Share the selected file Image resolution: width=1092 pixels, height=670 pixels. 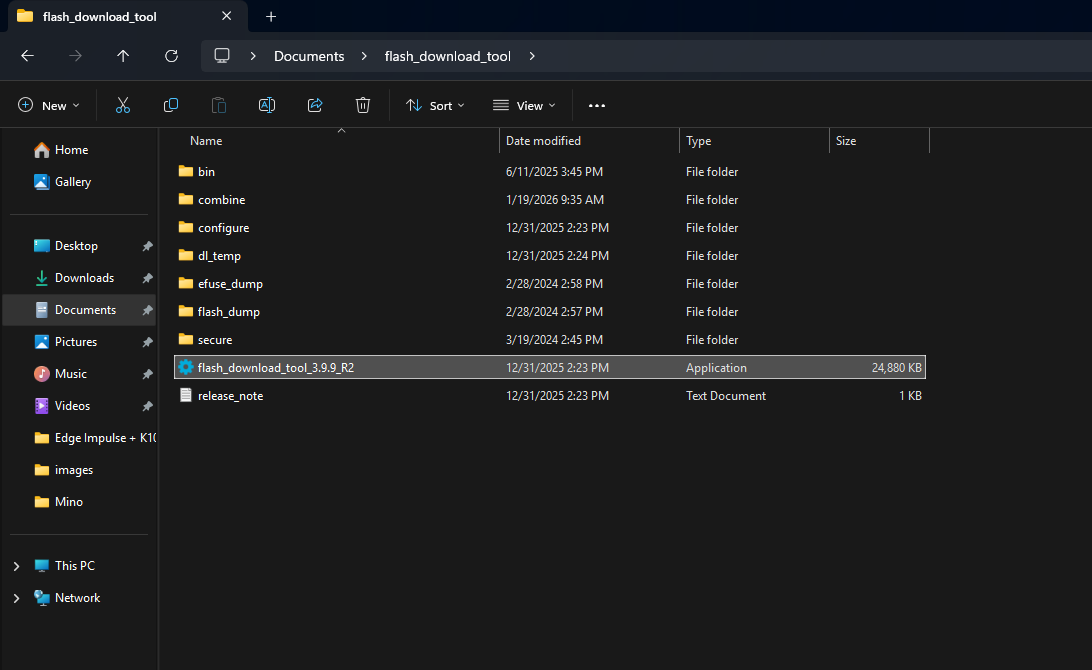(315, 105)
